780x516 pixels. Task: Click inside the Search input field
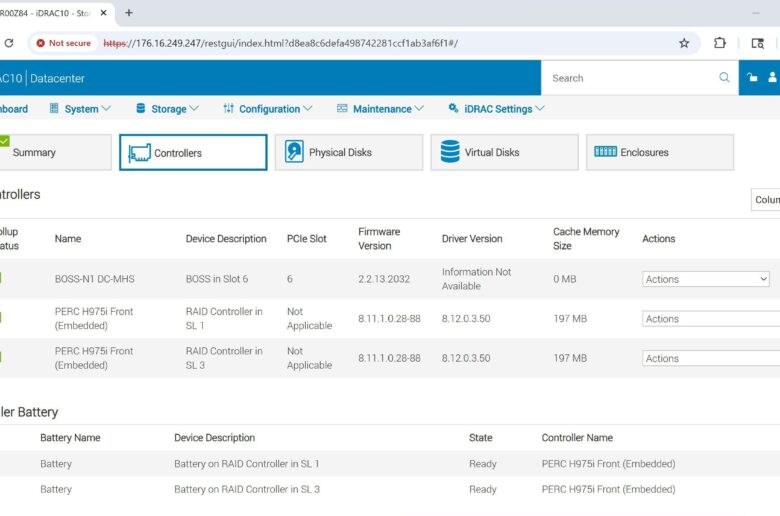pos(630,78)
